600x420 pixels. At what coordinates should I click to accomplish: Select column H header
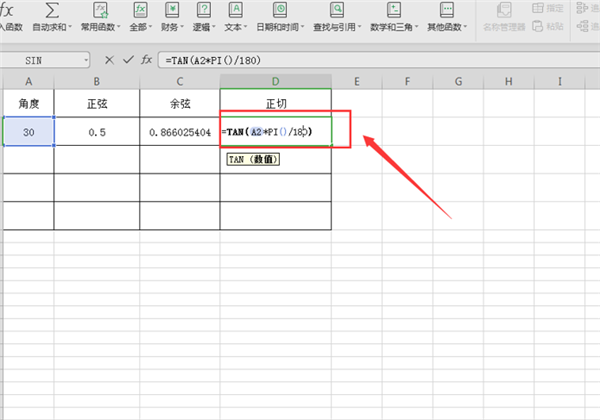[x=509, y=81]
